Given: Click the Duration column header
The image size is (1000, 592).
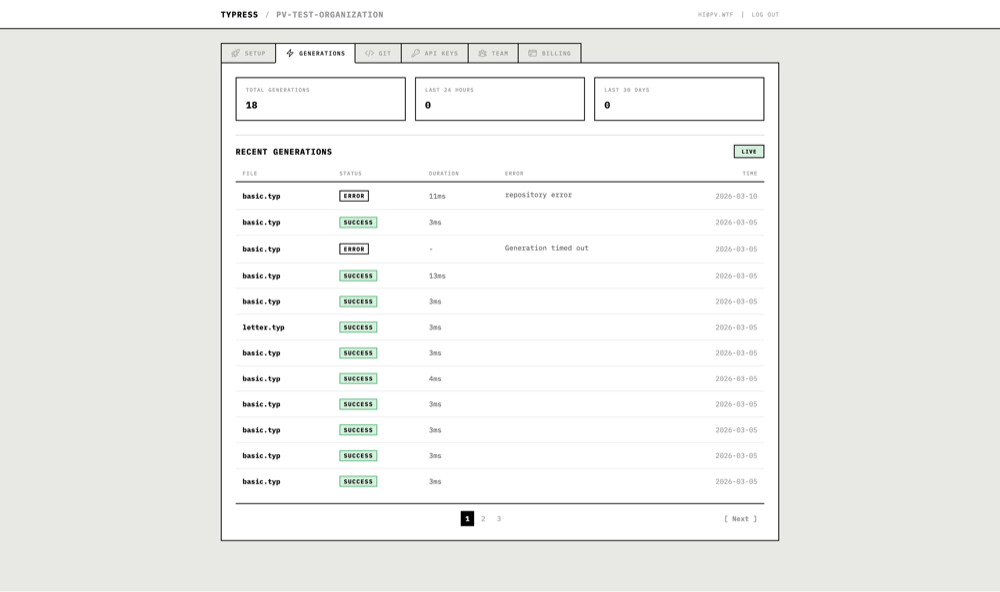Looking at the screenshot, I should click(x=444, y=174).
